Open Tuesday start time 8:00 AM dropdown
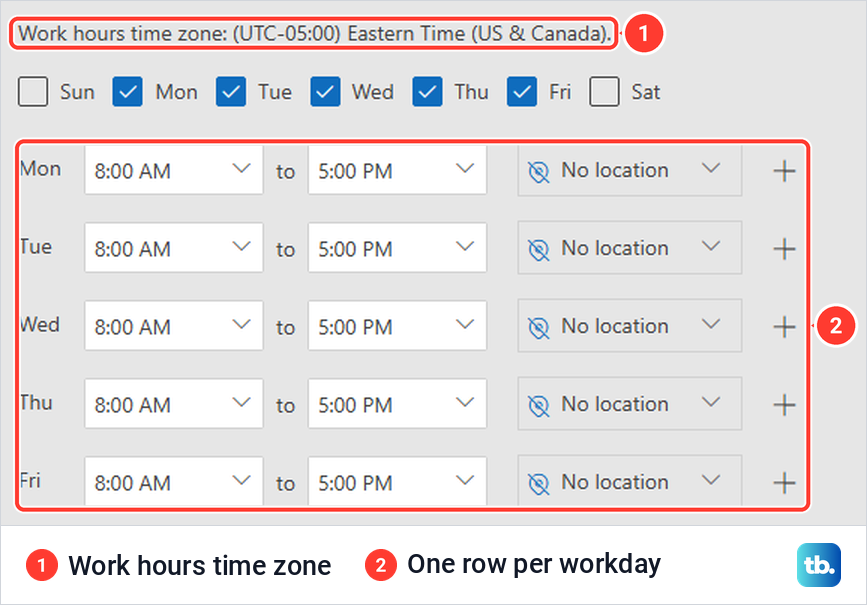The width and height of the screenshot is (867, 605). click(174, 248)
